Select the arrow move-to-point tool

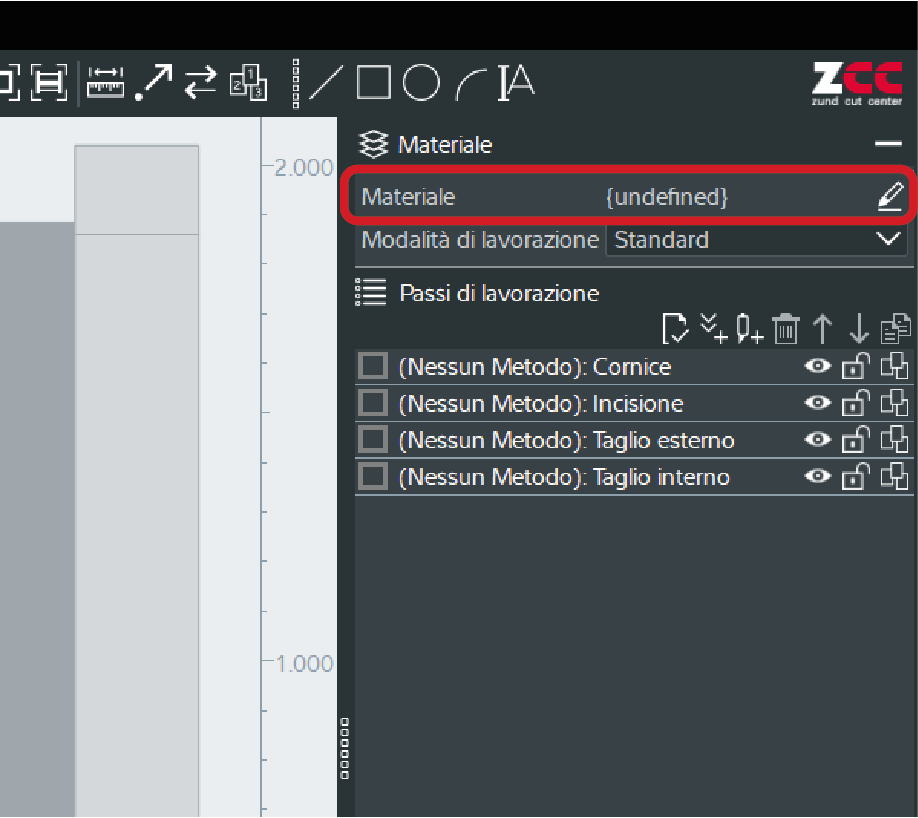[154, 82]
